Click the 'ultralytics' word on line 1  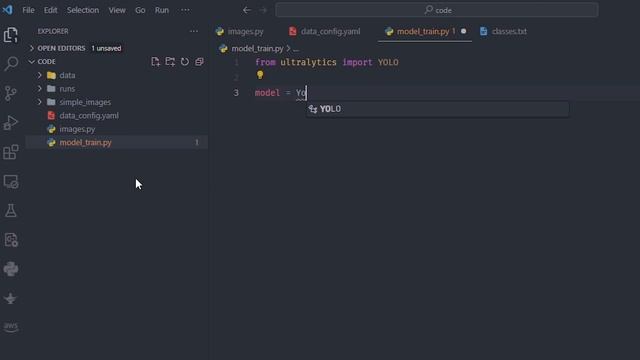(x=308, y=62)
